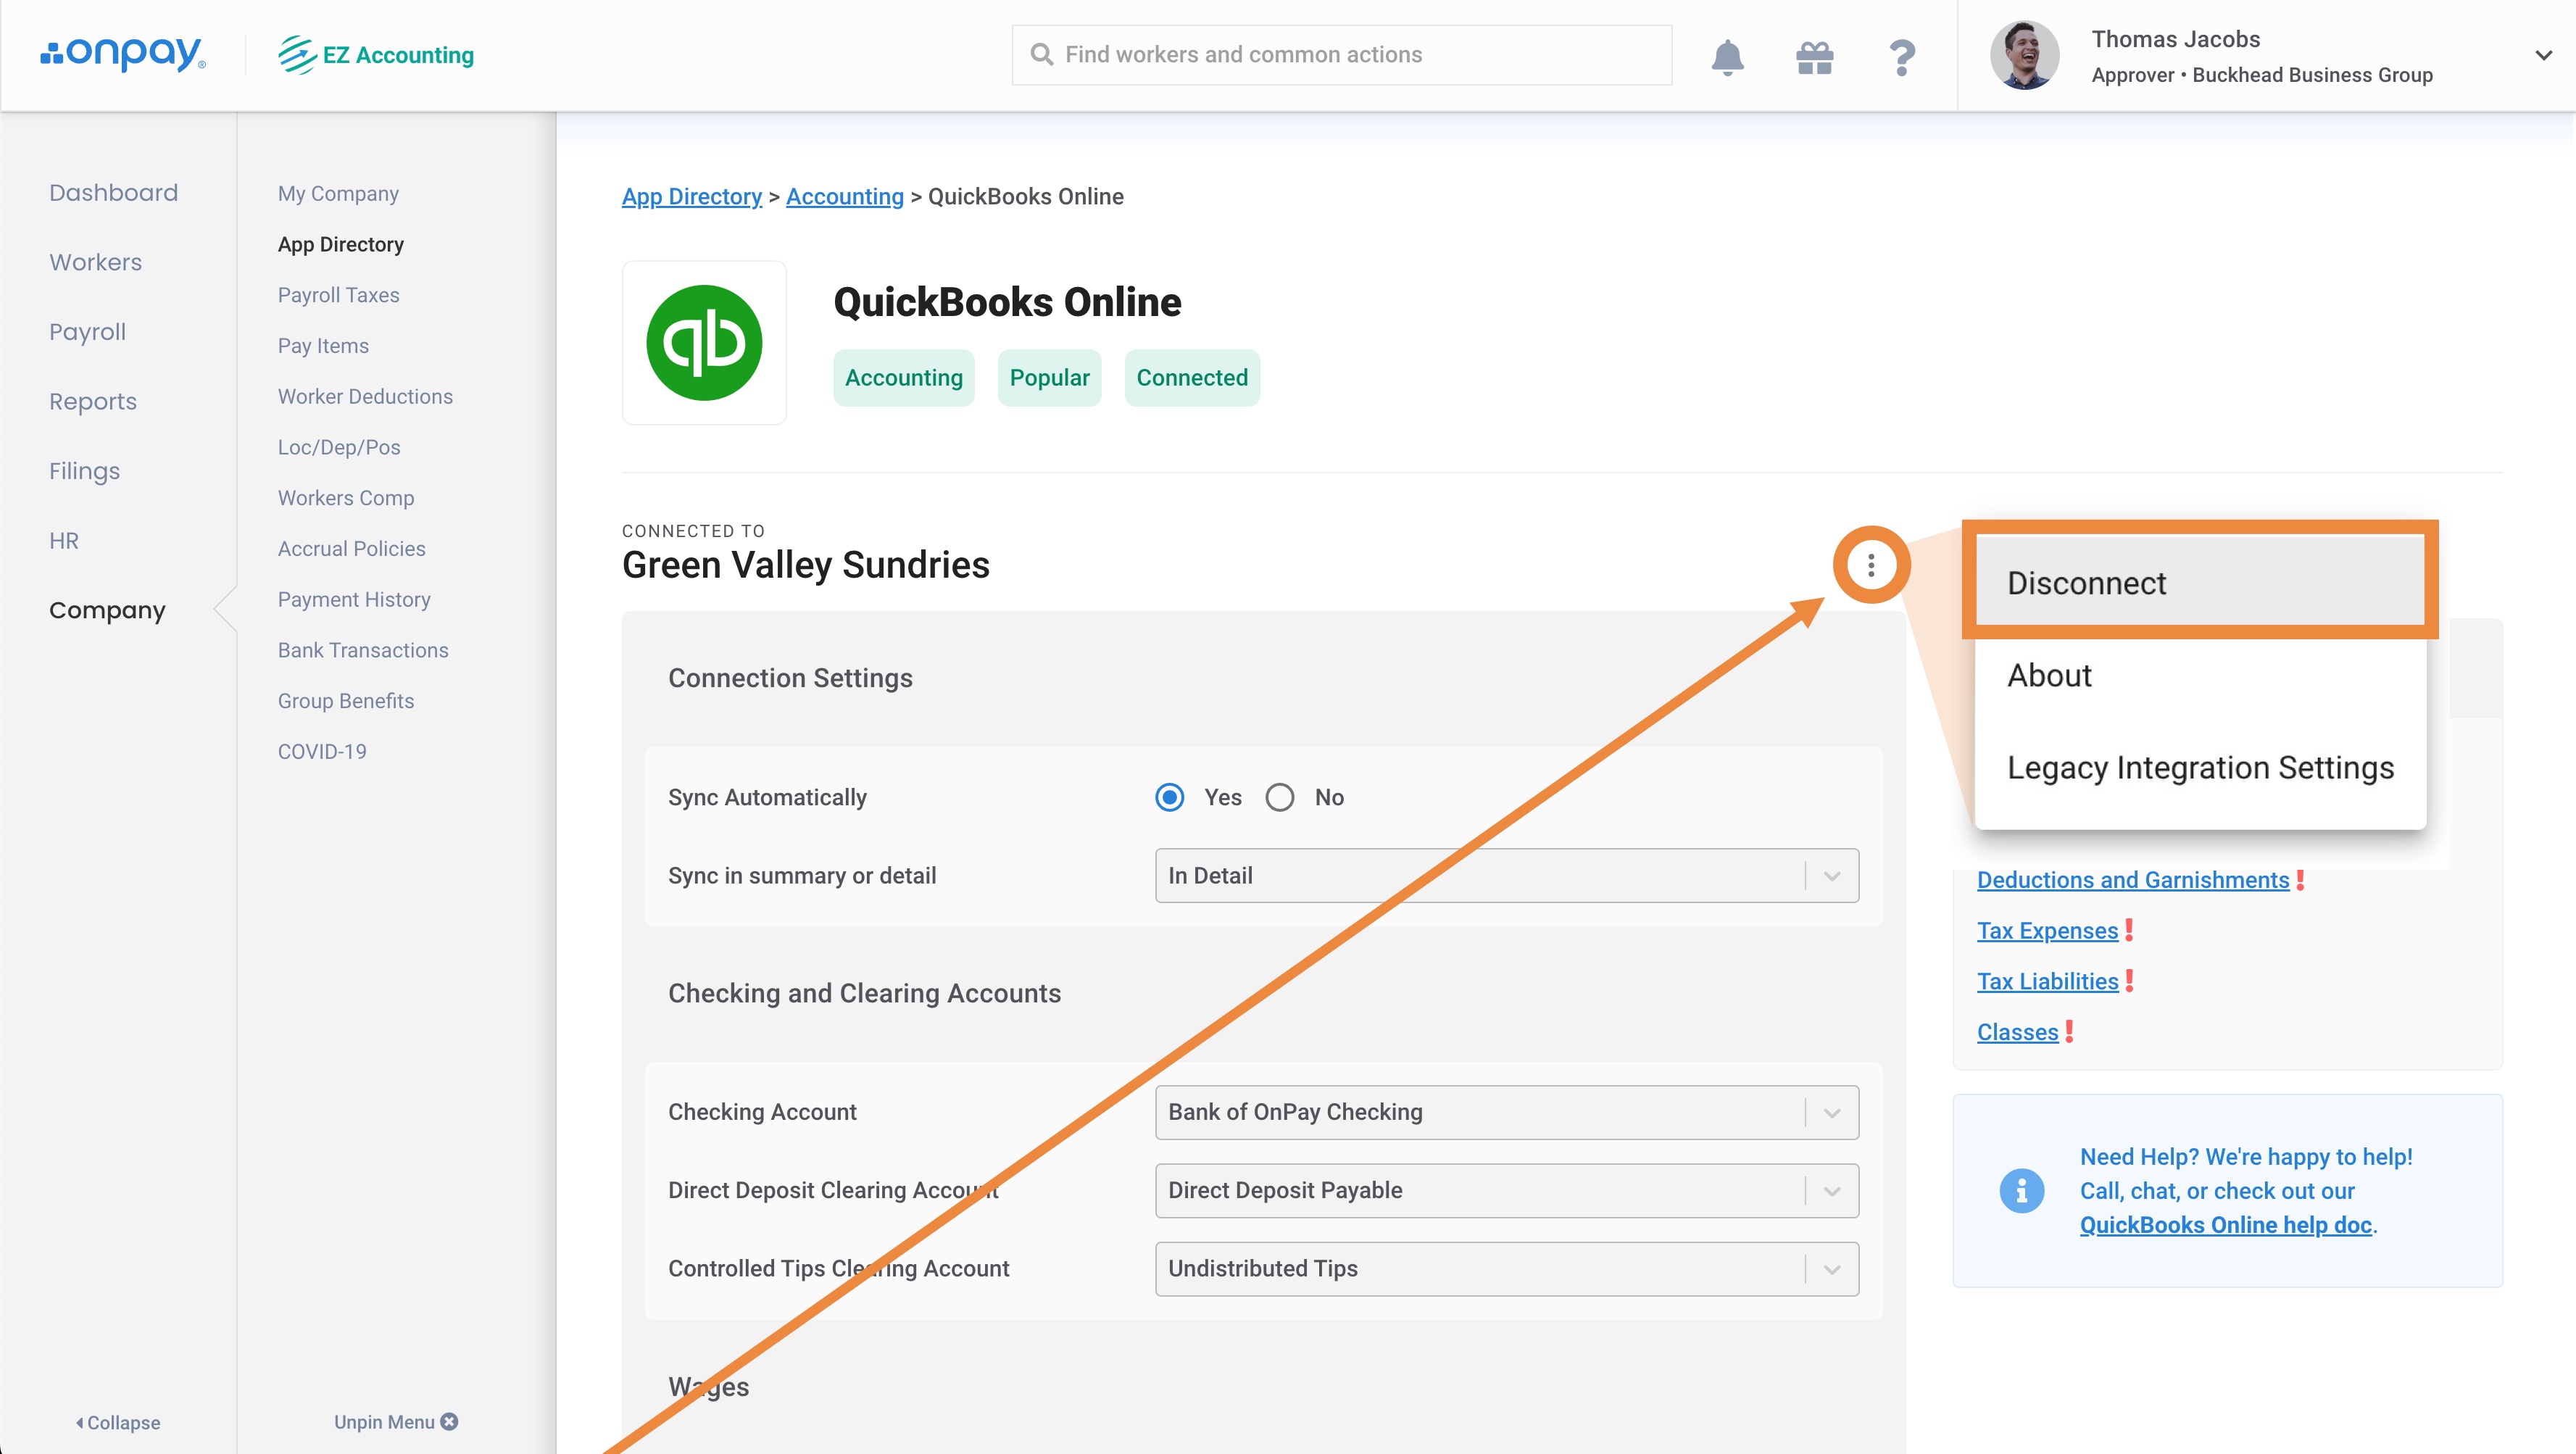Go to App Directory breadcrumb link
The image size is (2576, 1454).
[692, 197]
